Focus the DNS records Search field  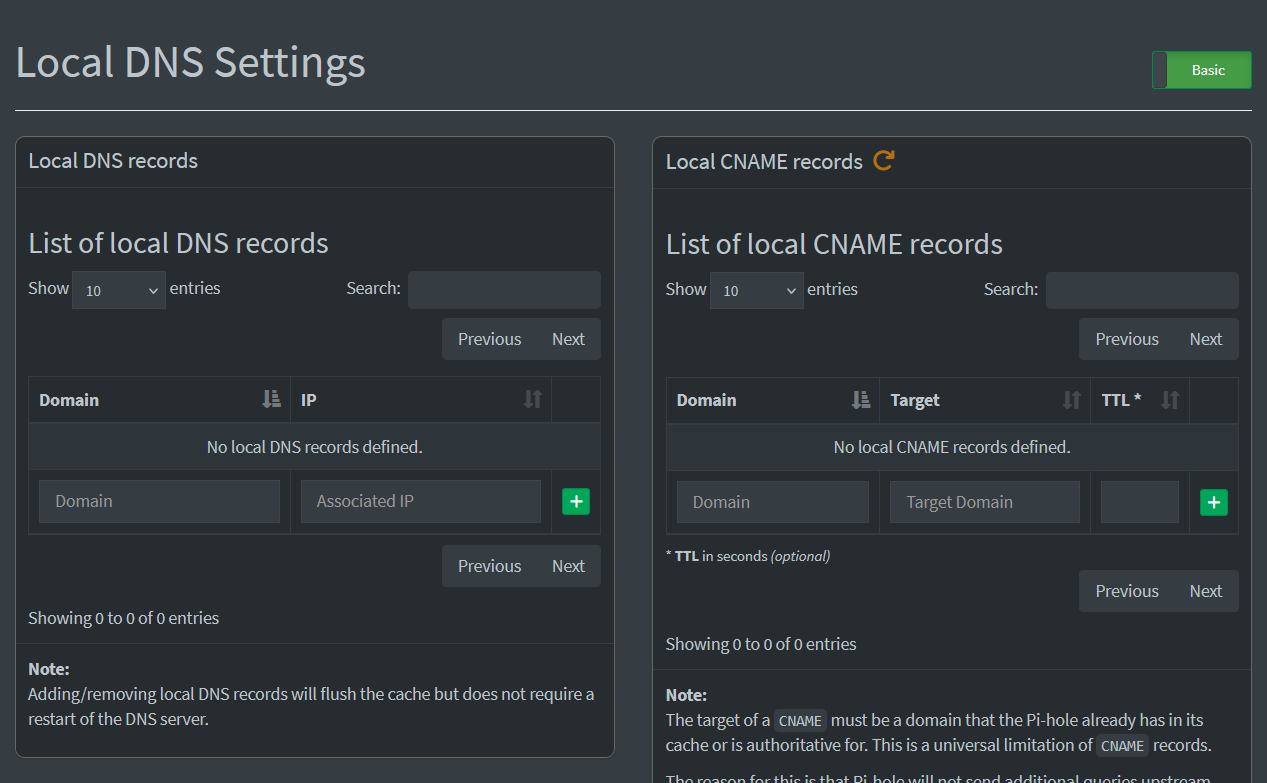[504, 290]
